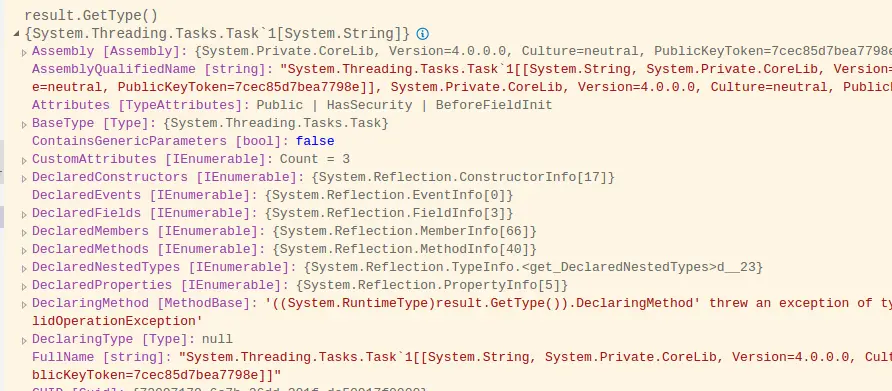Select the FullName [string] label

(101, 357)
